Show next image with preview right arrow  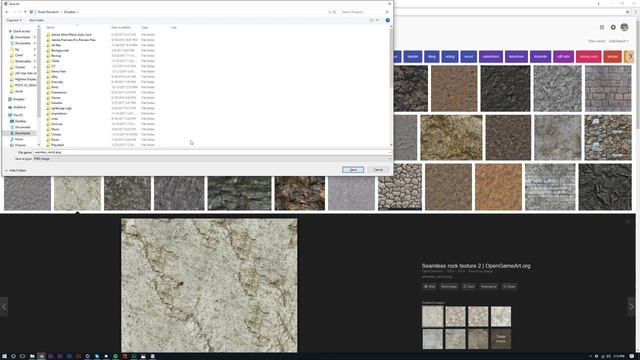(631, 307)
